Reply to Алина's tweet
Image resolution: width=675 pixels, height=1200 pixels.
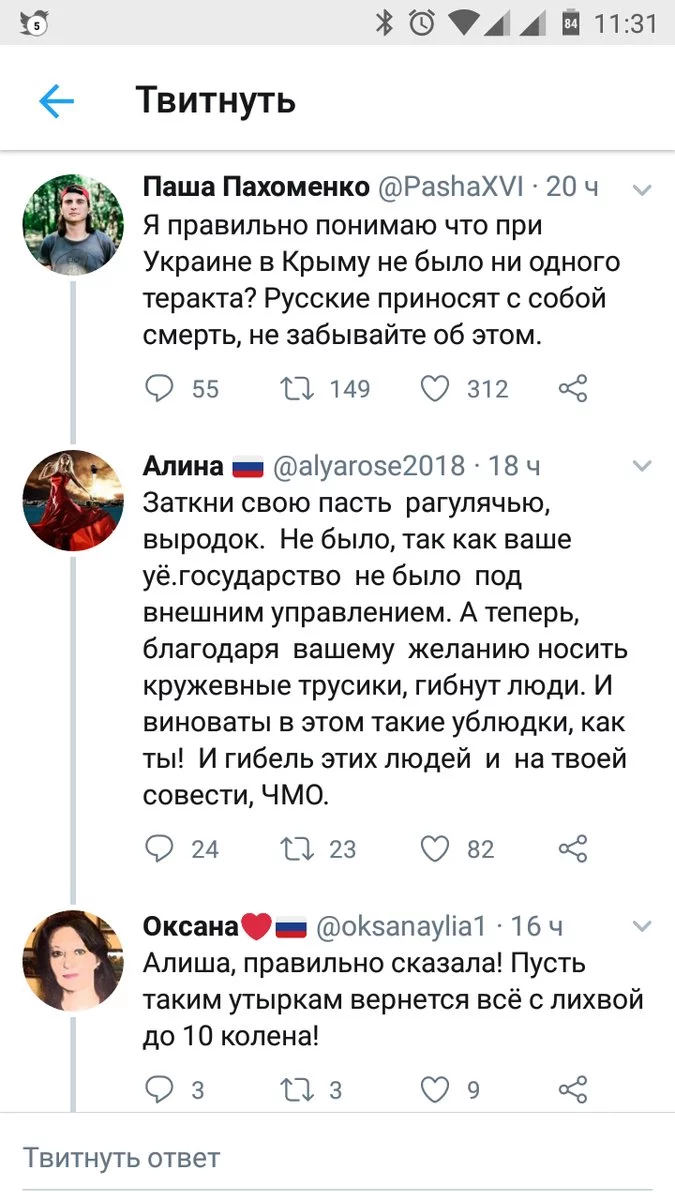click(x=160, y=849)
